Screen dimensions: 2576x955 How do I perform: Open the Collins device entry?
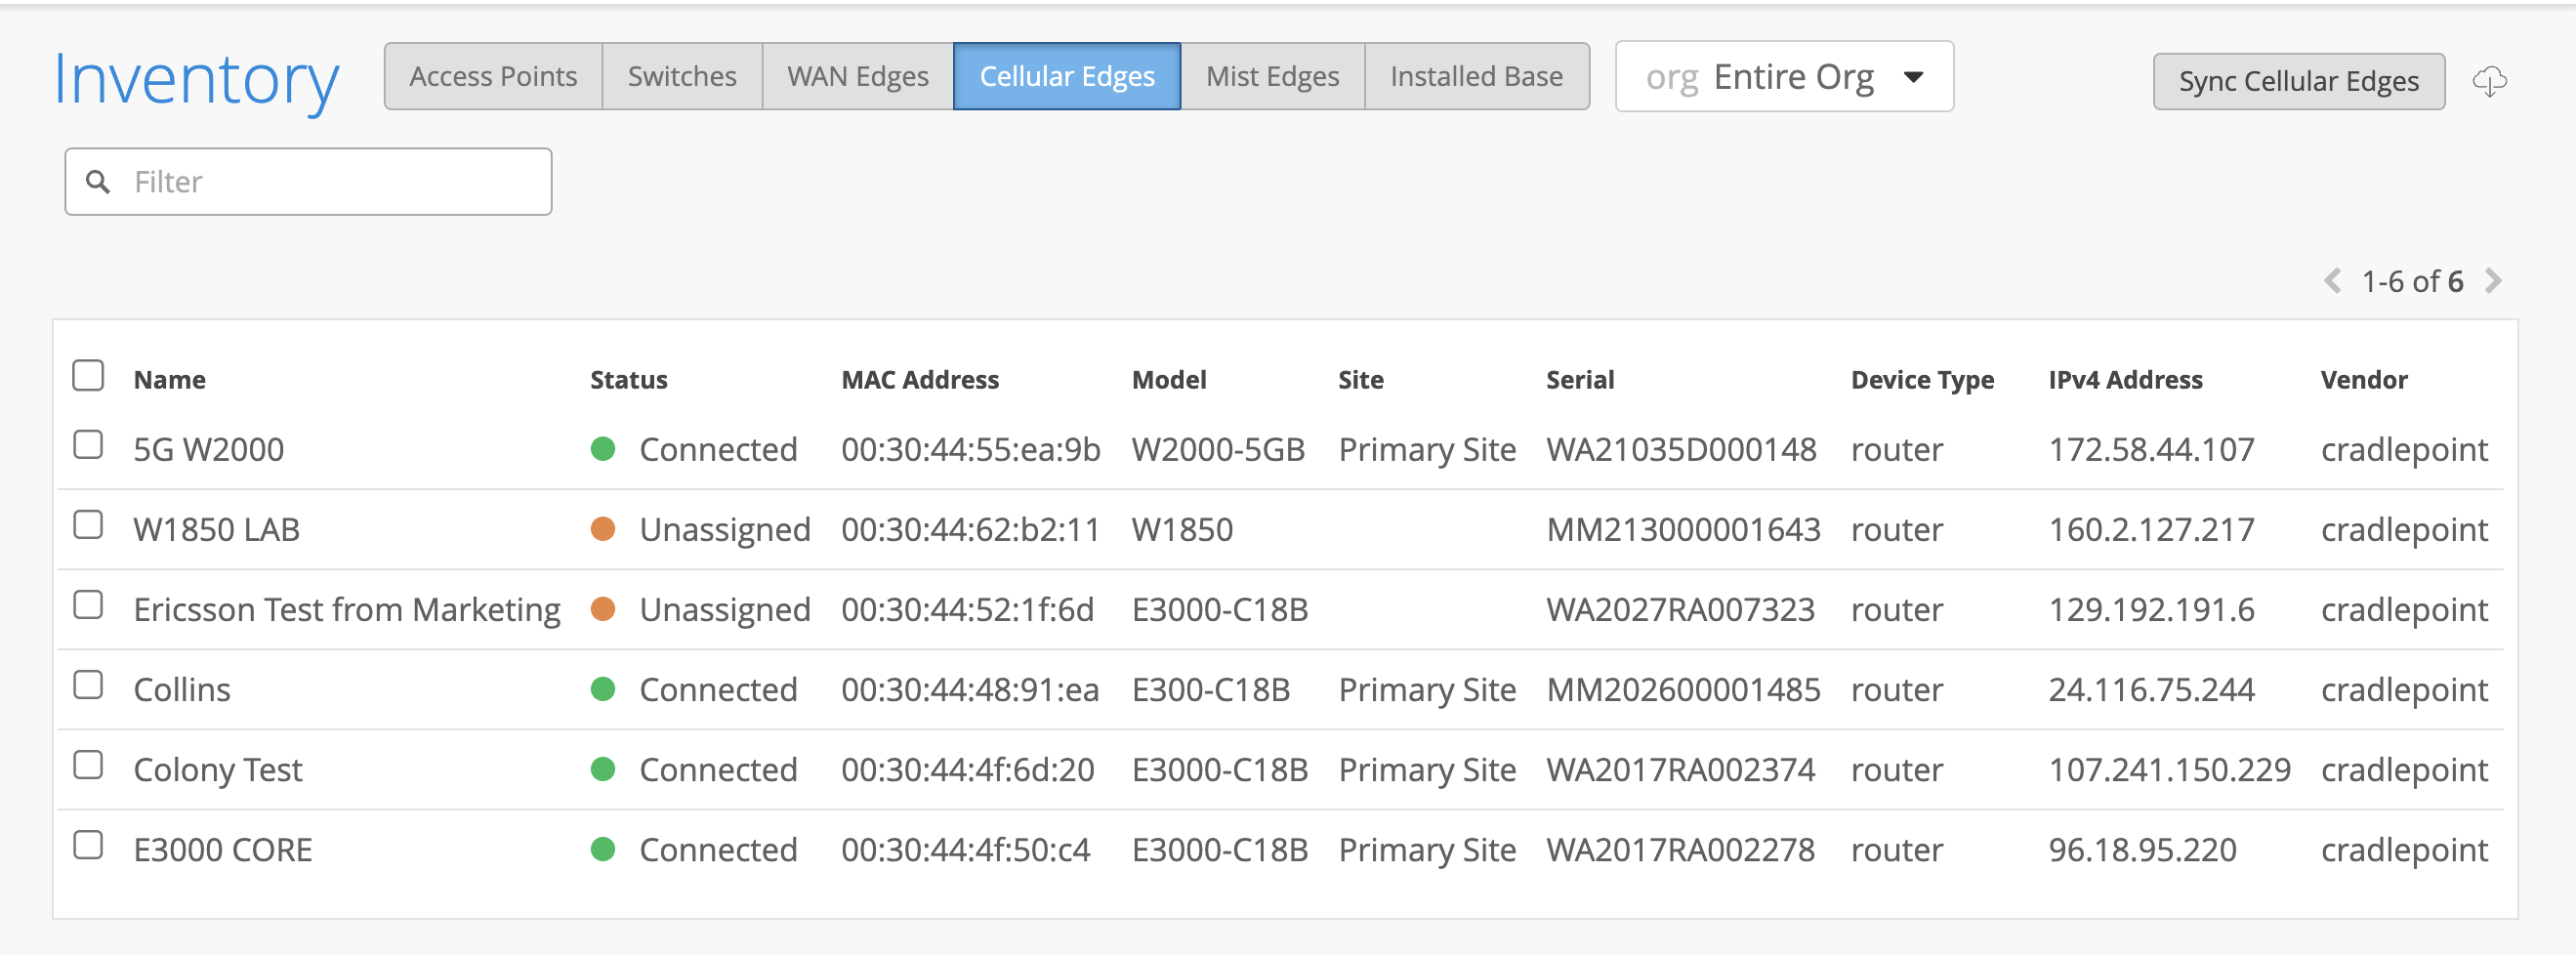[x=182, y=690]
